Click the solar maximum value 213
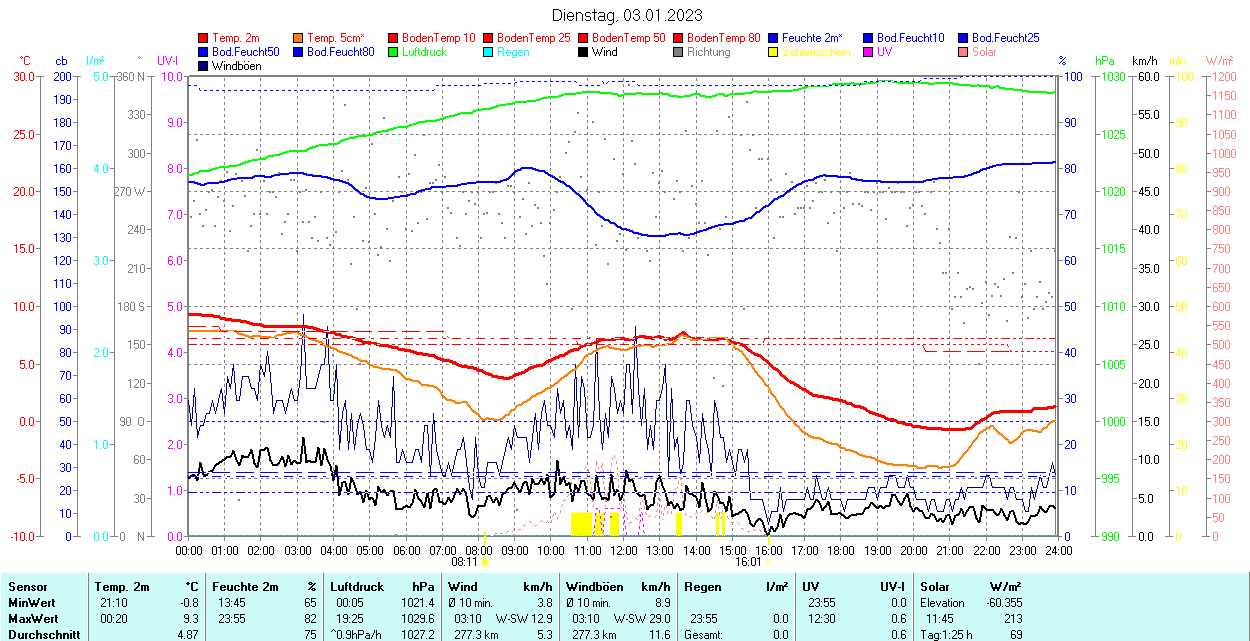 tap(1014, 619)
